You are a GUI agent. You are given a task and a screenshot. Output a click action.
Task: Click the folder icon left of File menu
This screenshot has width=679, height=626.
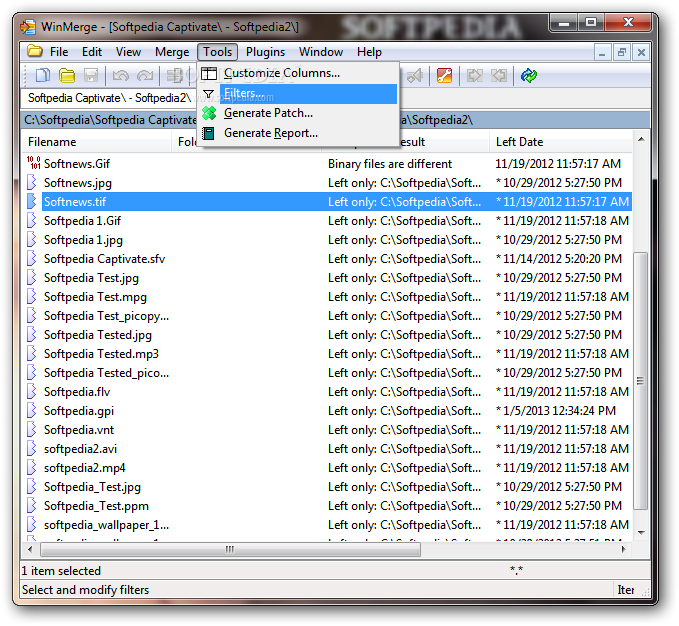pyautogui.click(x=35, y=51)
